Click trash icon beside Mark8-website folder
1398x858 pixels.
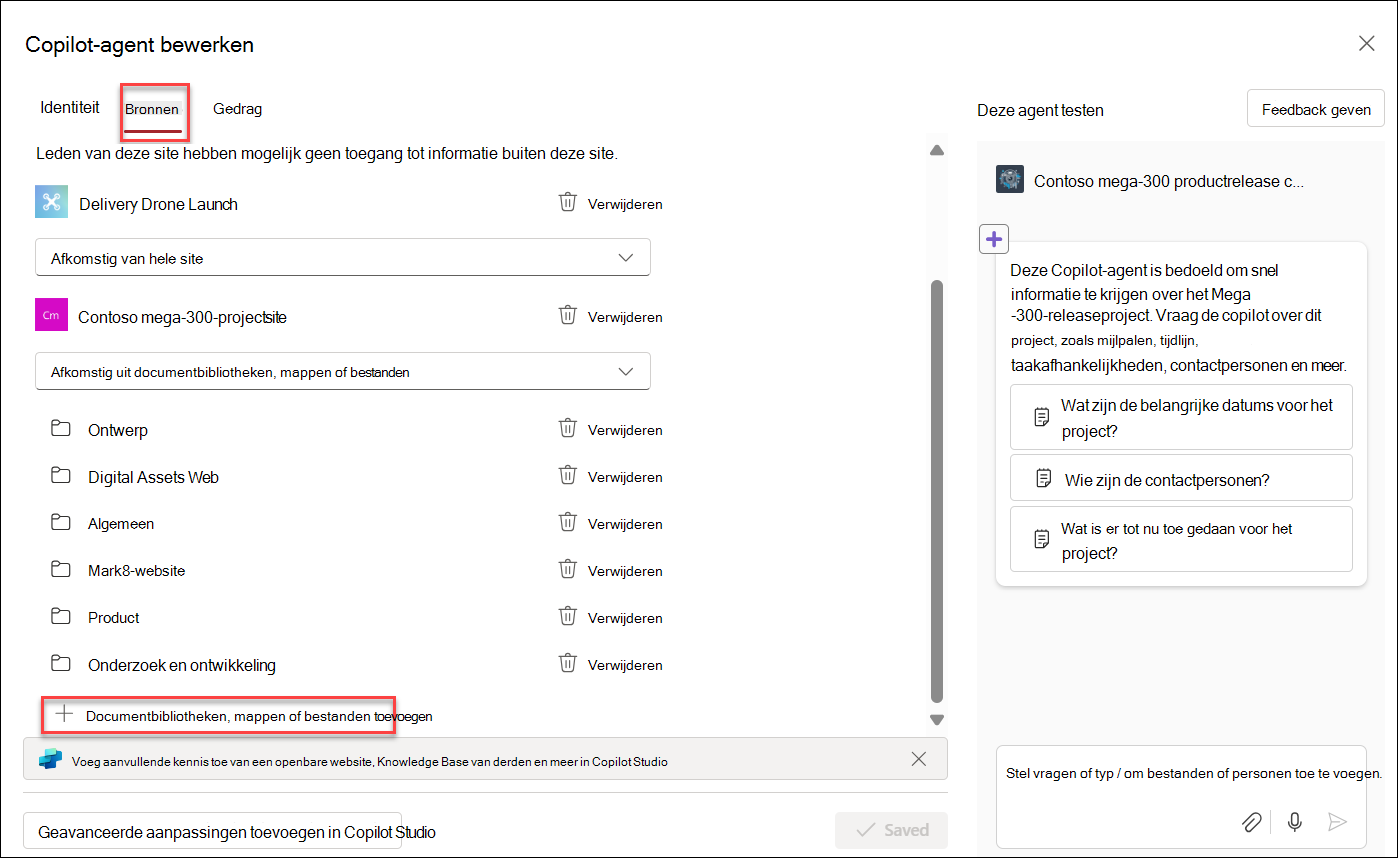pos(567,570)
